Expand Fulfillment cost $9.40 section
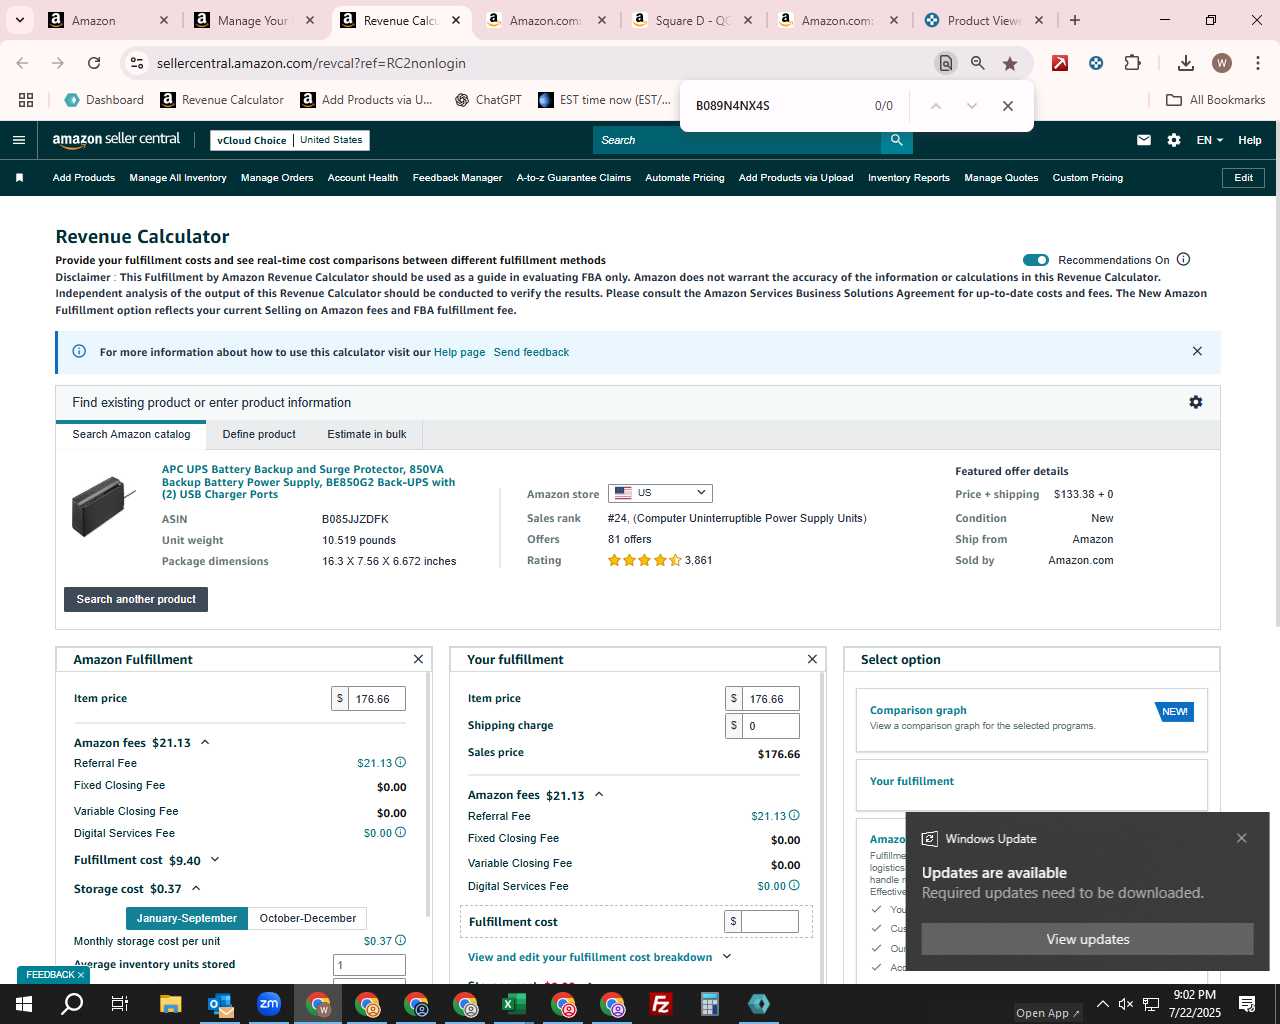 pyautogui.click(x=214, y=860)
